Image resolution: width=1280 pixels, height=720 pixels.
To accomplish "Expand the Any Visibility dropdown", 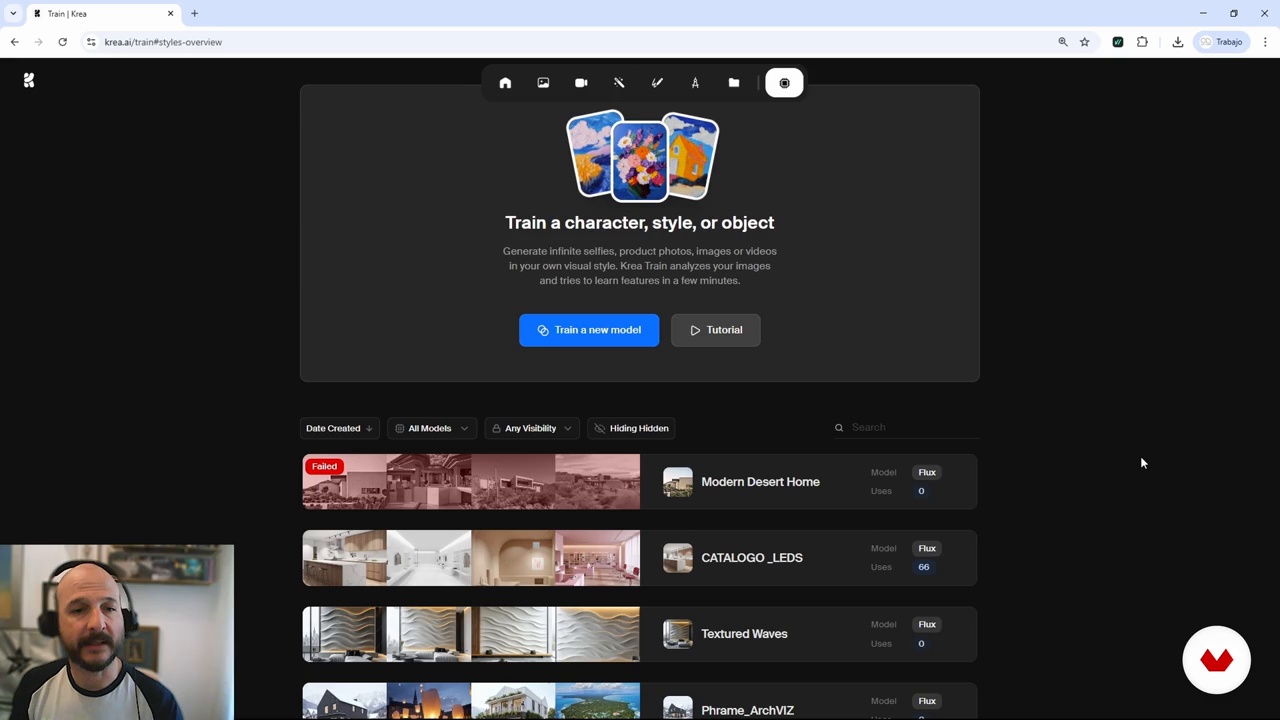I will coord(533,428).
